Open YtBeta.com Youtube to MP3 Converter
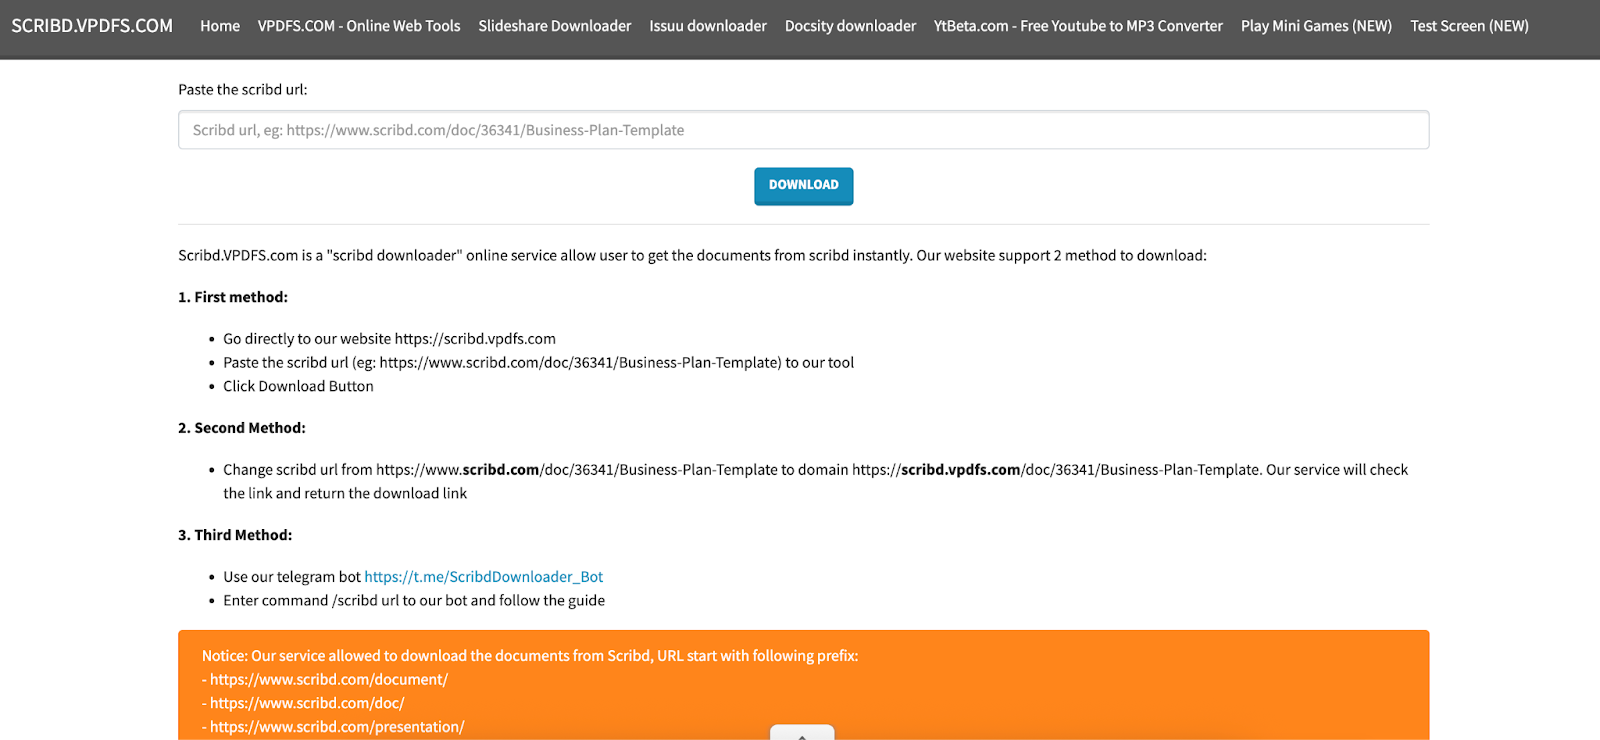The image size is (1600, 740). point(1078,26)
